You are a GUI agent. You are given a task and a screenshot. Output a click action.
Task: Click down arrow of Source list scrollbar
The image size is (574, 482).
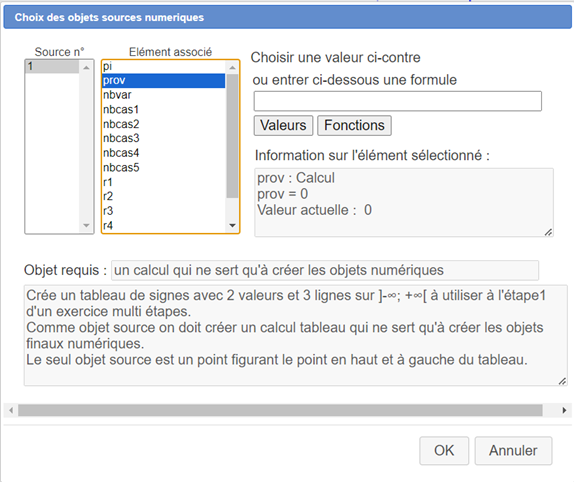click(86, 225)
